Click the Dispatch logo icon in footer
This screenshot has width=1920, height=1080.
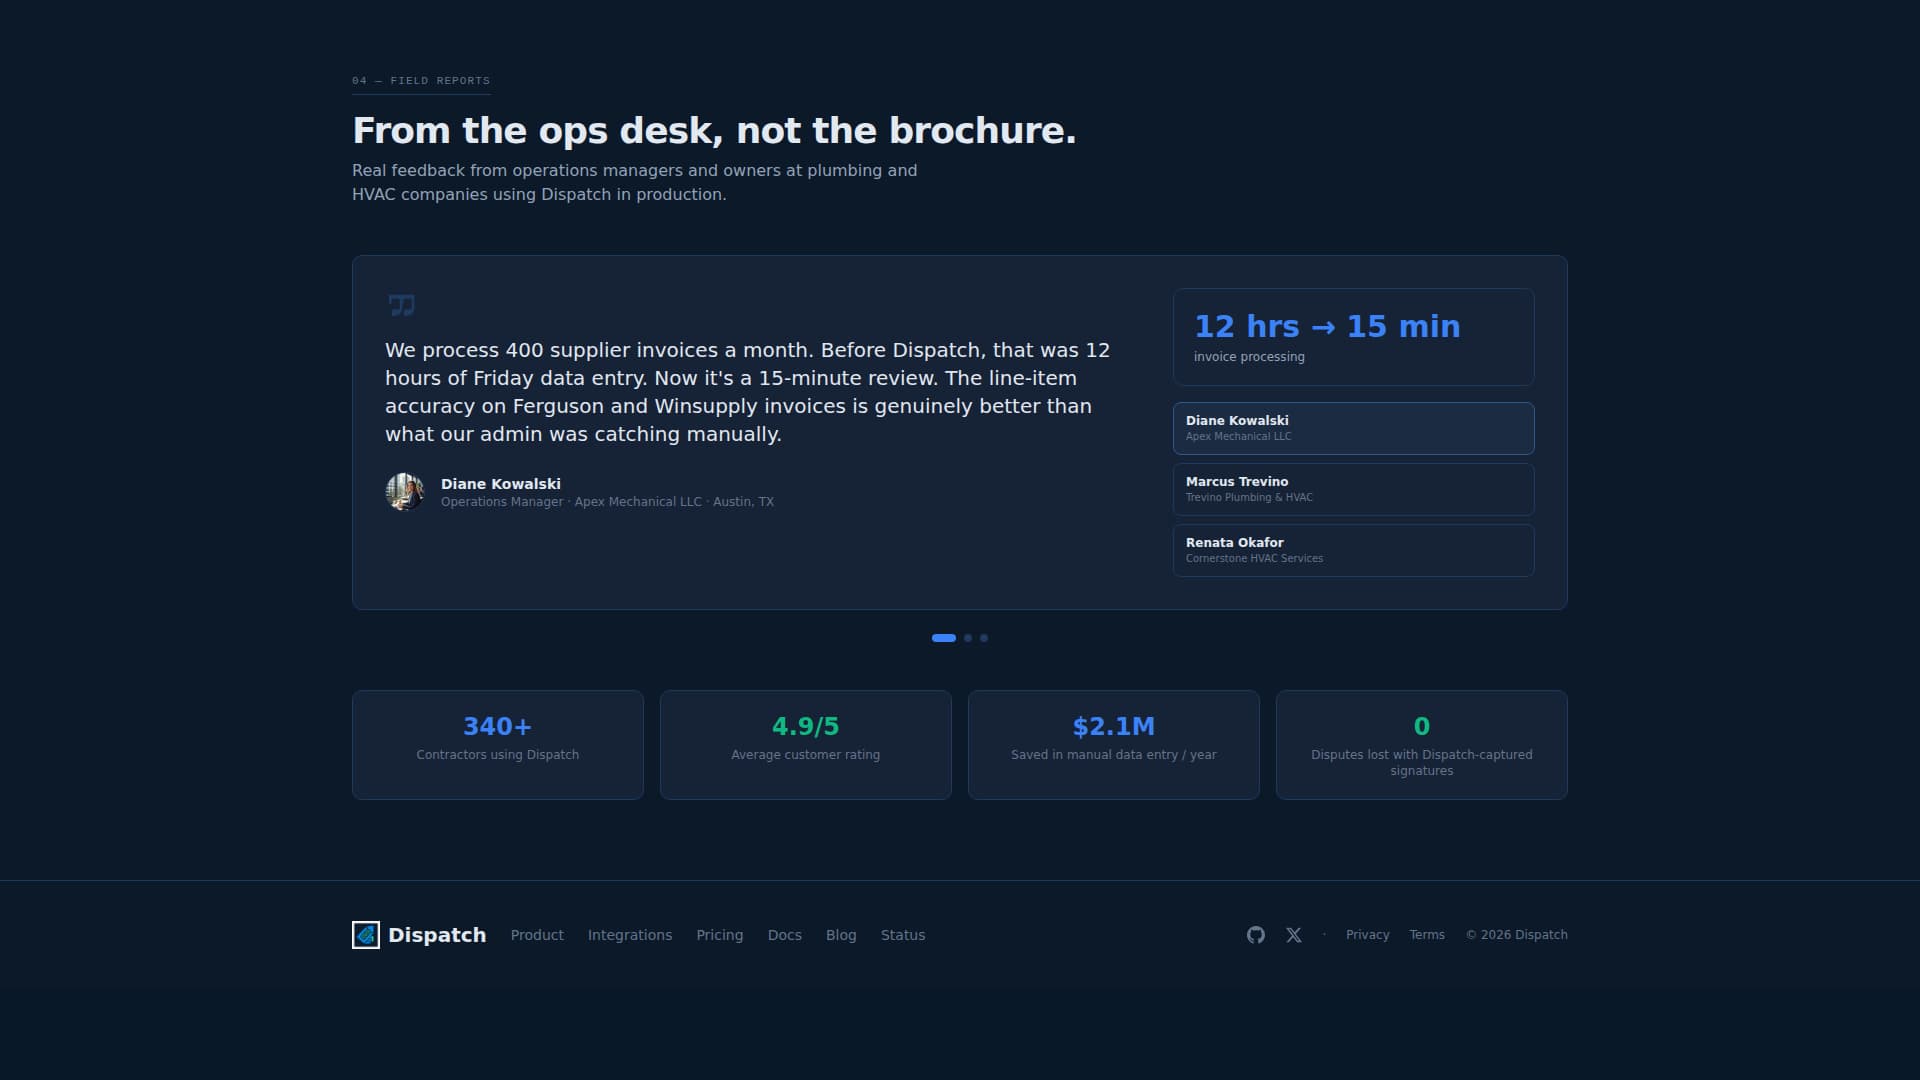(366, 935)
